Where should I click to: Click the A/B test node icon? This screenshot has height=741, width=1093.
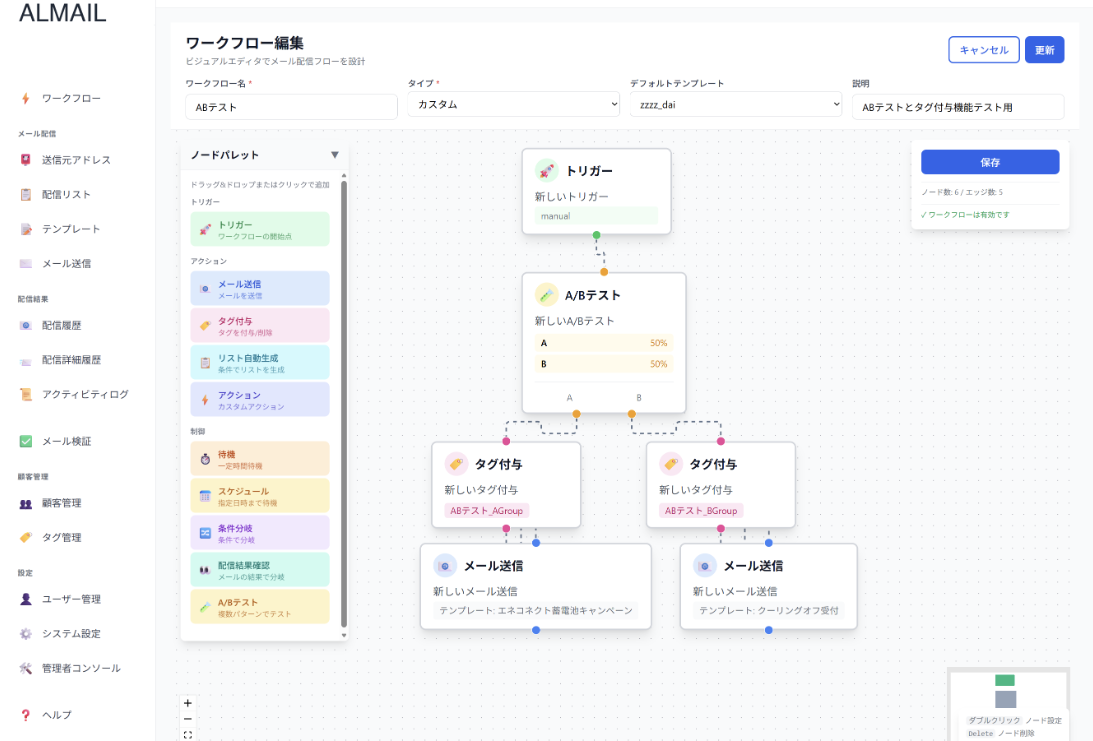(546, 295)
